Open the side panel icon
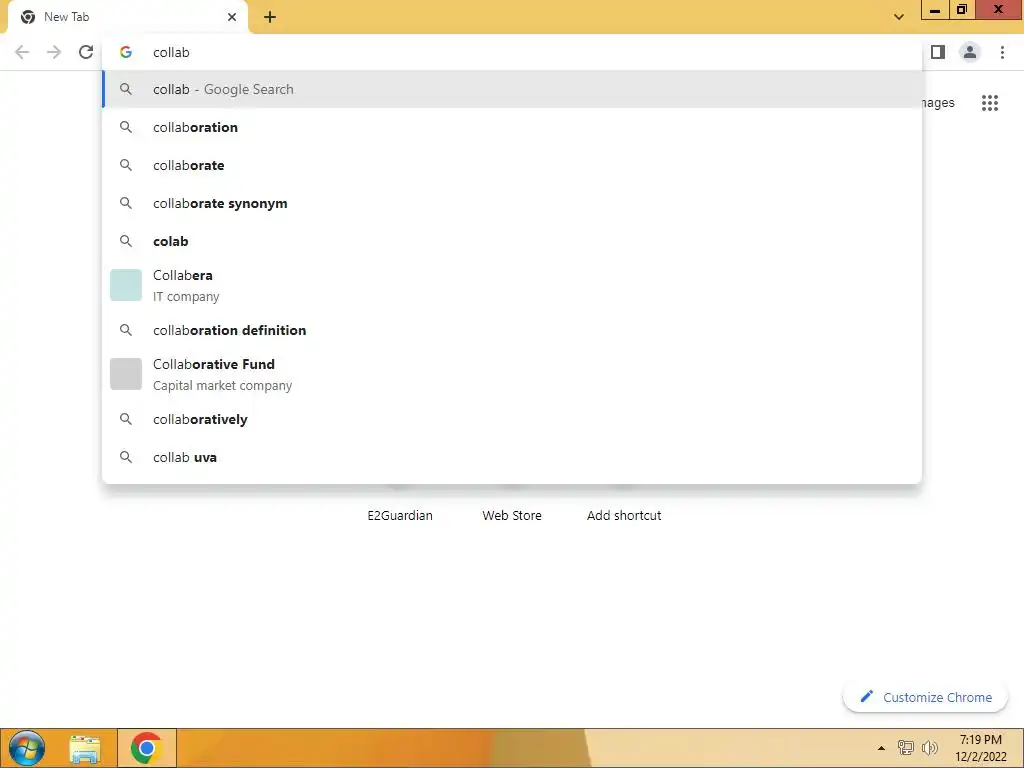The height and width of the screenshot is (768, 1024). click(938, 52)
